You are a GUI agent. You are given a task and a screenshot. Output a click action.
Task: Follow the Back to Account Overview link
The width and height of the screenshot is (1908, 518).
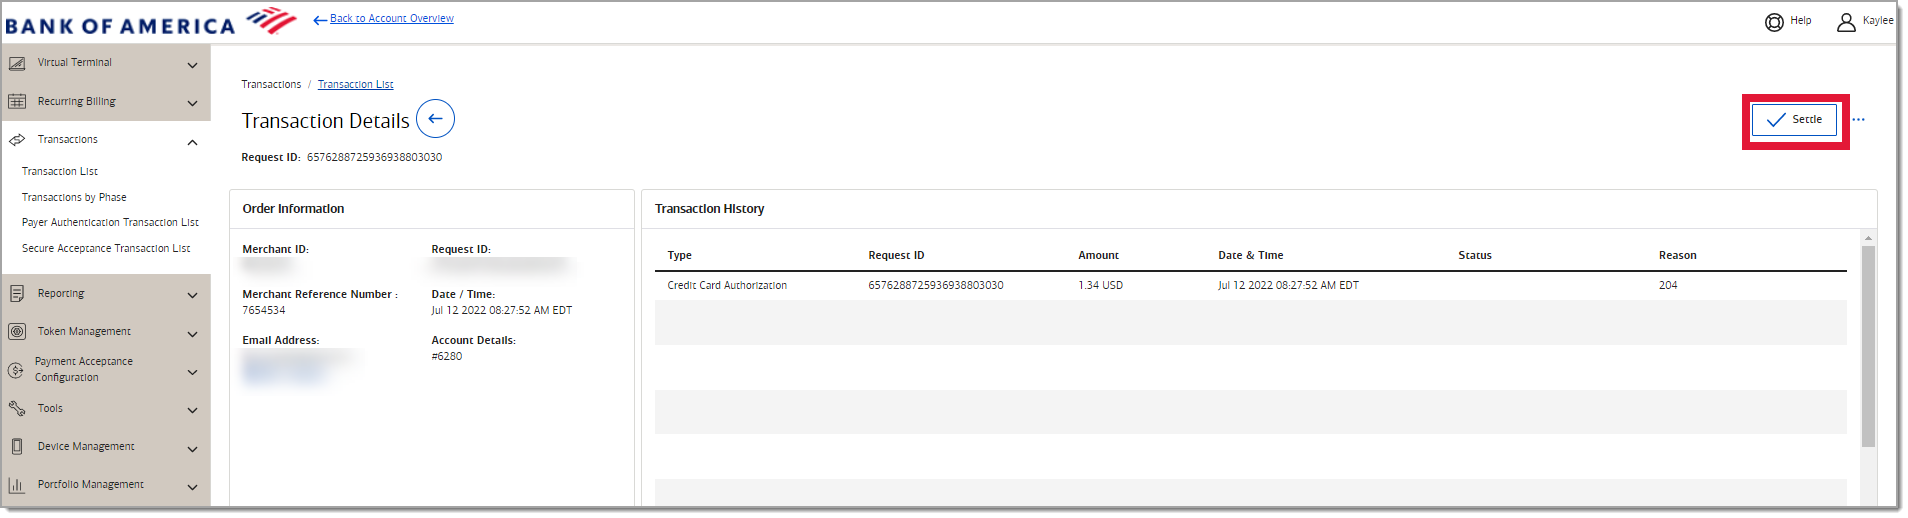[391, 19]
